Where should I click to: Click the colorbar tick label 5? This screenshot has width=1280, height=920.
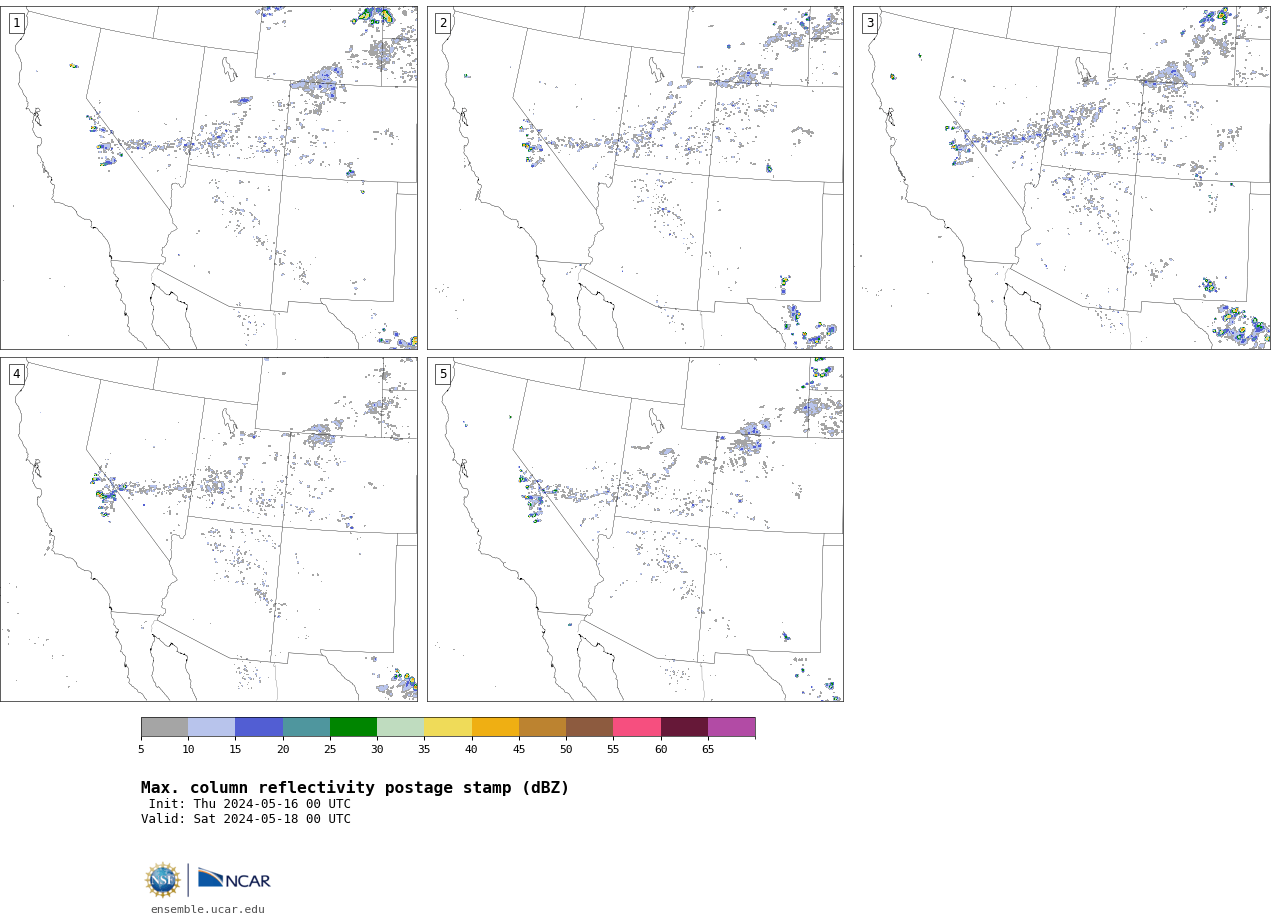pos(141,749)
